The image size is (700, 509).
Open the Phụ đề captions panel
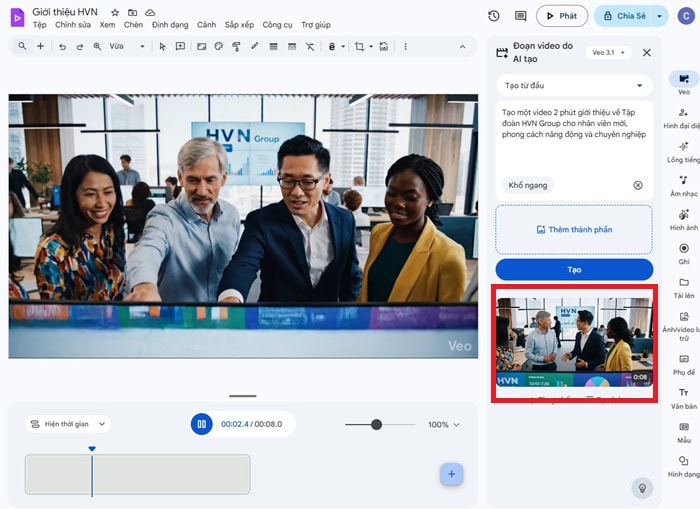(x=683, y=362)
